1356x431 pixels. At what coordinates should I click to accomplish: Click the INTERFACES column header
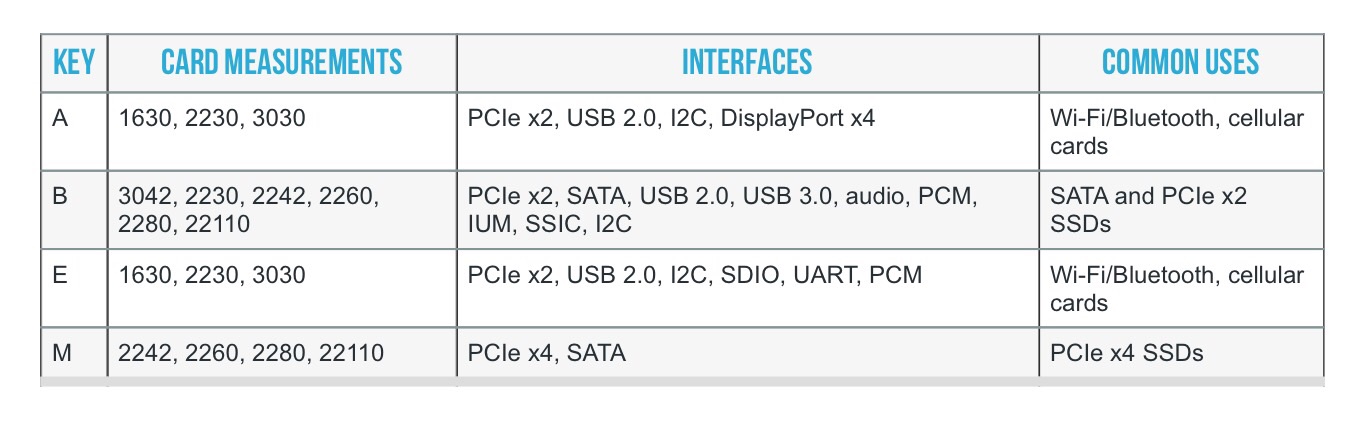pos(748,63)
